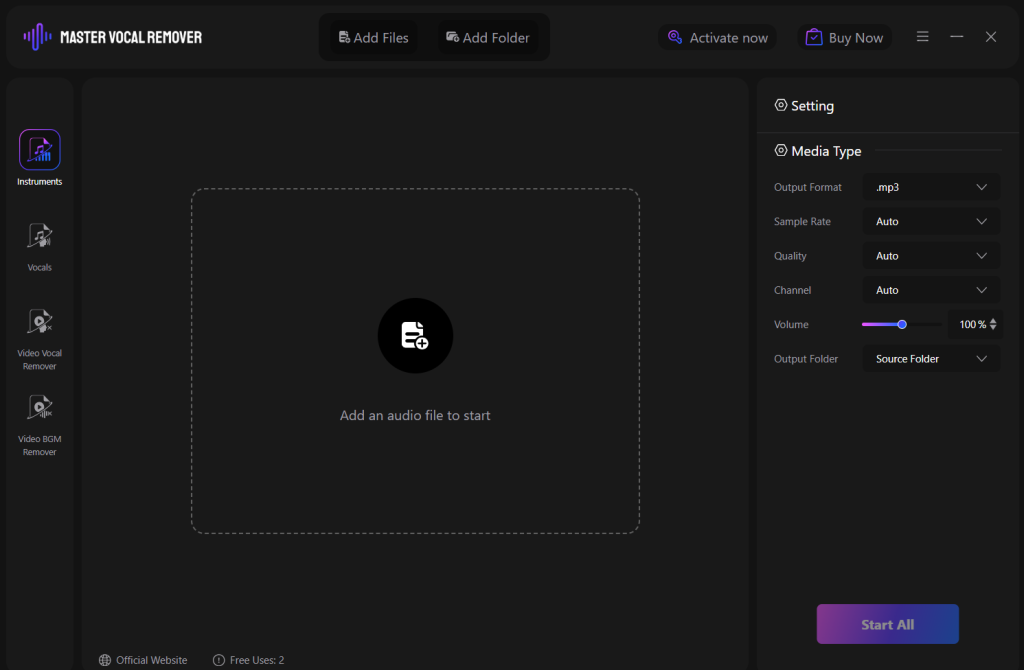Open the hamburger menu icon
The width and height of the screenshot is (1024, 670).
click(x=922, y=37)
